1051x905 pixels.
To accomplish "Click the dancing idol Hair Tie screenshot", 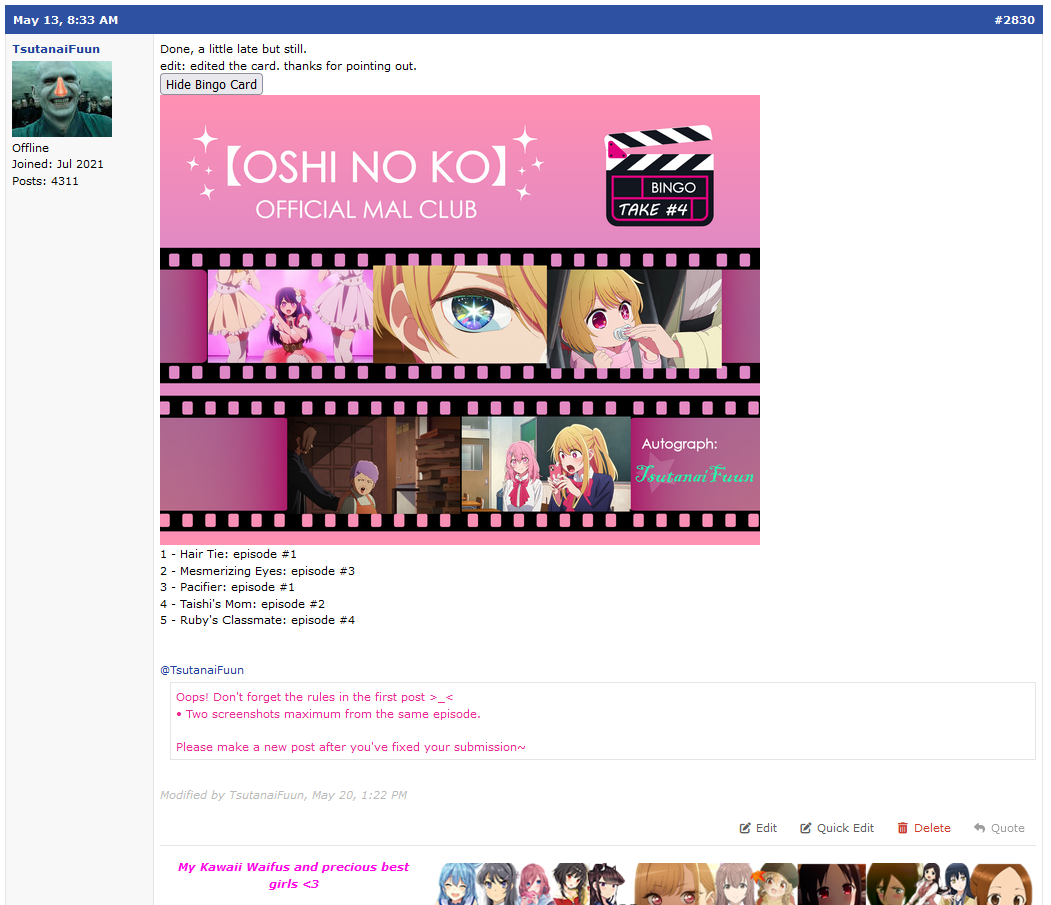I will (x=290, y=316).
